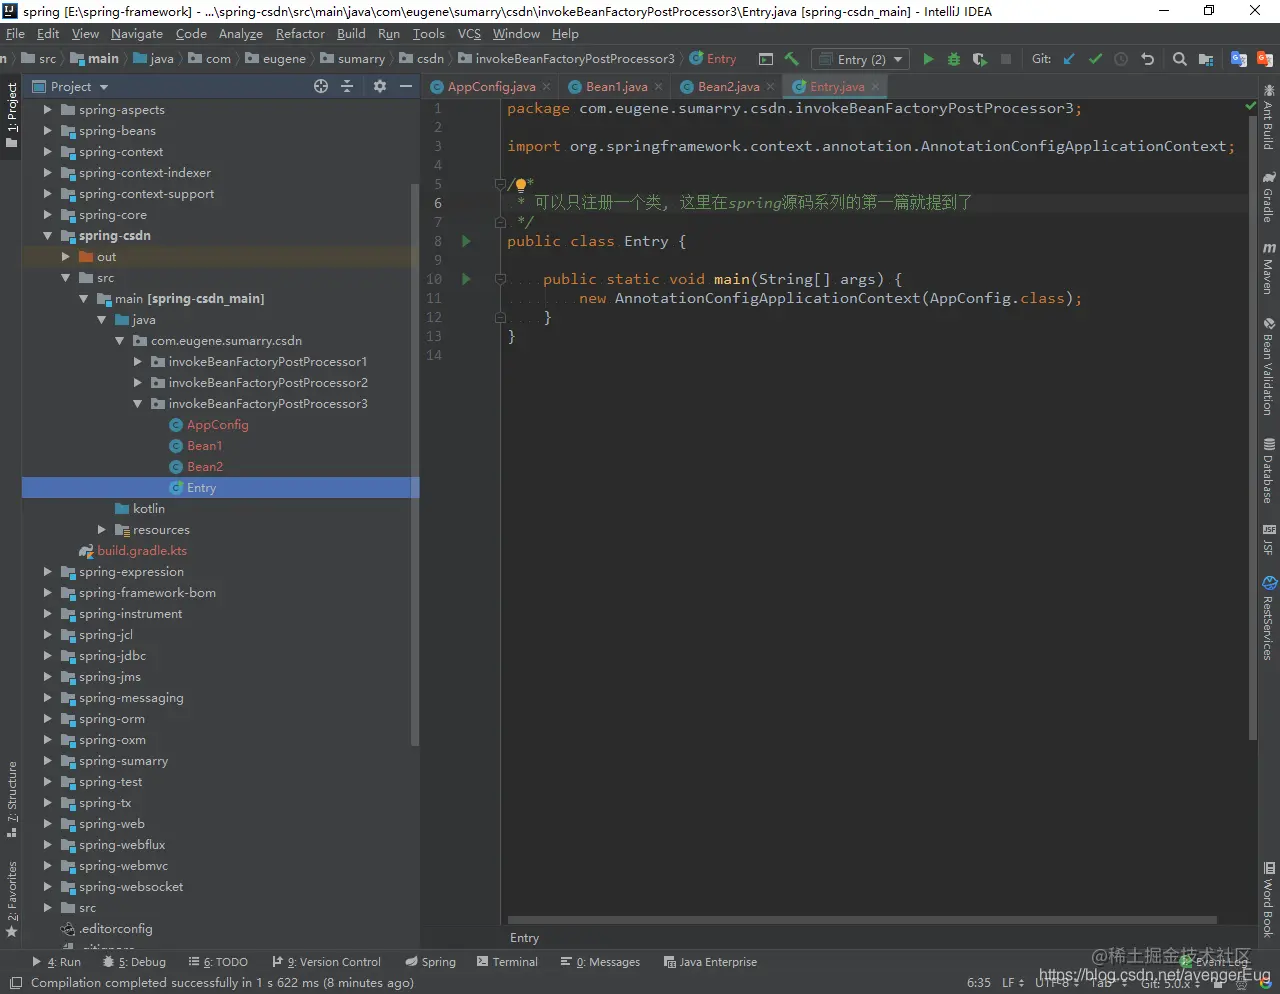Open the Entry (2) run configuration dropdown

pos(861,59)
